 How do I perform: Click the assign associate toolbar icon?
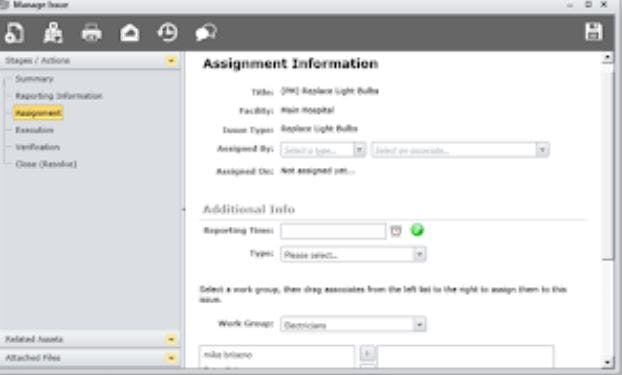53,33
